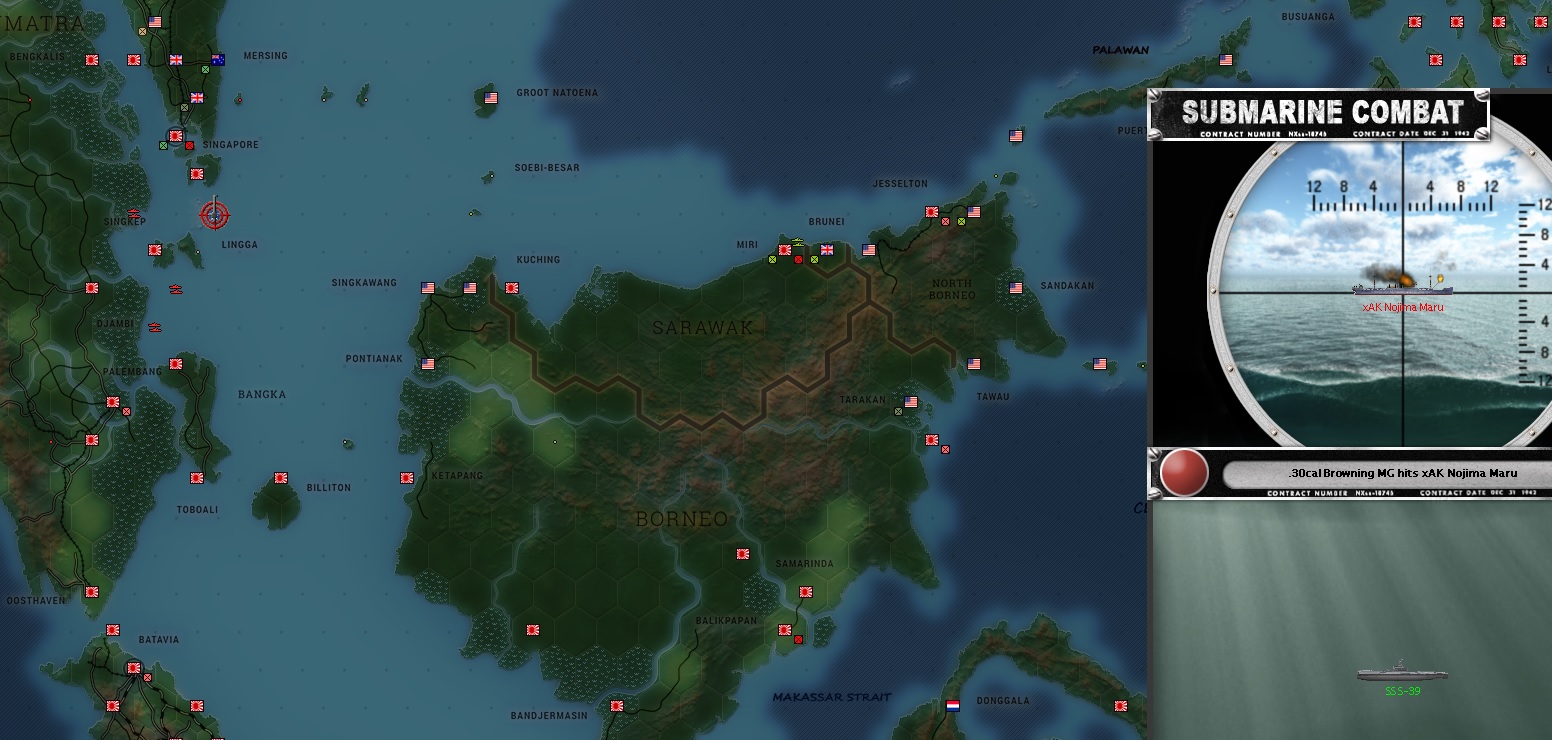The image size is (1552, 740).
Task: Click the US flag base at Sandakan
Action: click(1016, 288)
